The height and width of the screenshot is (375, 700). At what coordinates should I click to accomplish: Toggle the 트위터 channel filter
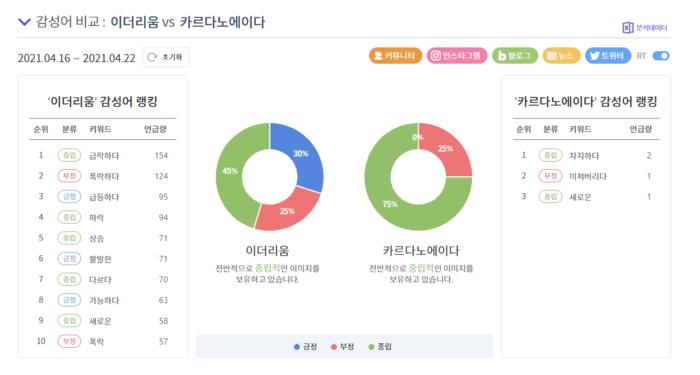point(608,56)
